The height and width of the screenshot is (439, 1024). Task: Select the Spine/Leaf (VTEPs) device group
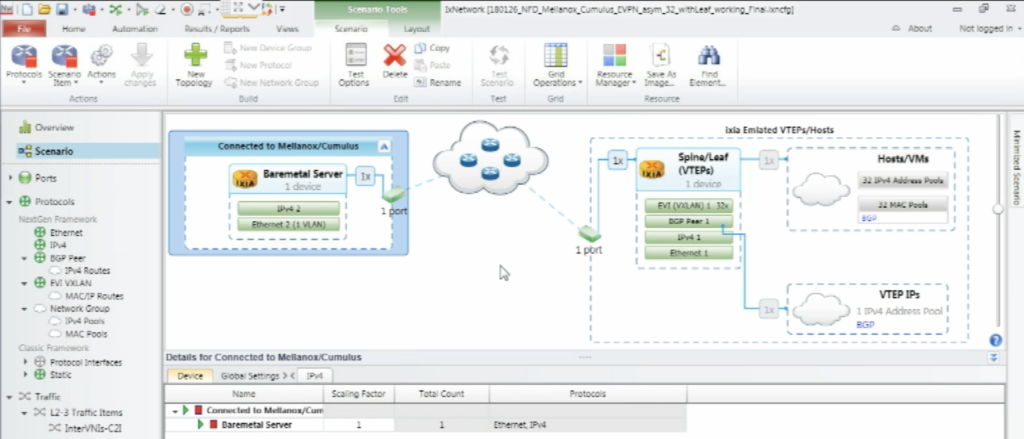[x=688, y=170]
